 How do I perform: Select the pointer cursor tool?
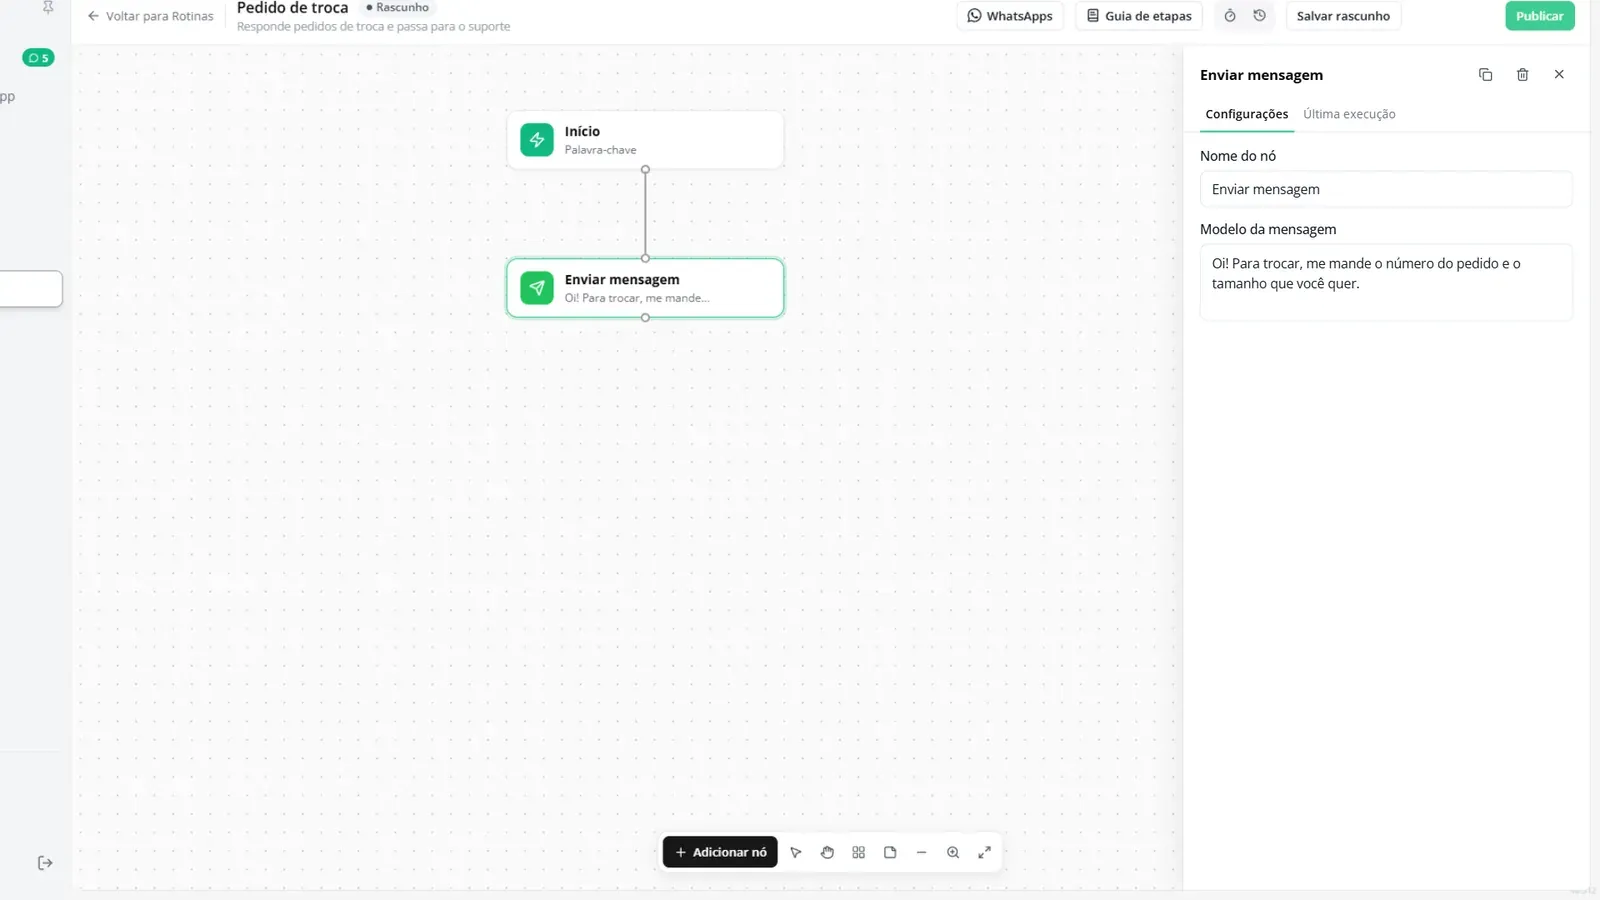point(796,852)
